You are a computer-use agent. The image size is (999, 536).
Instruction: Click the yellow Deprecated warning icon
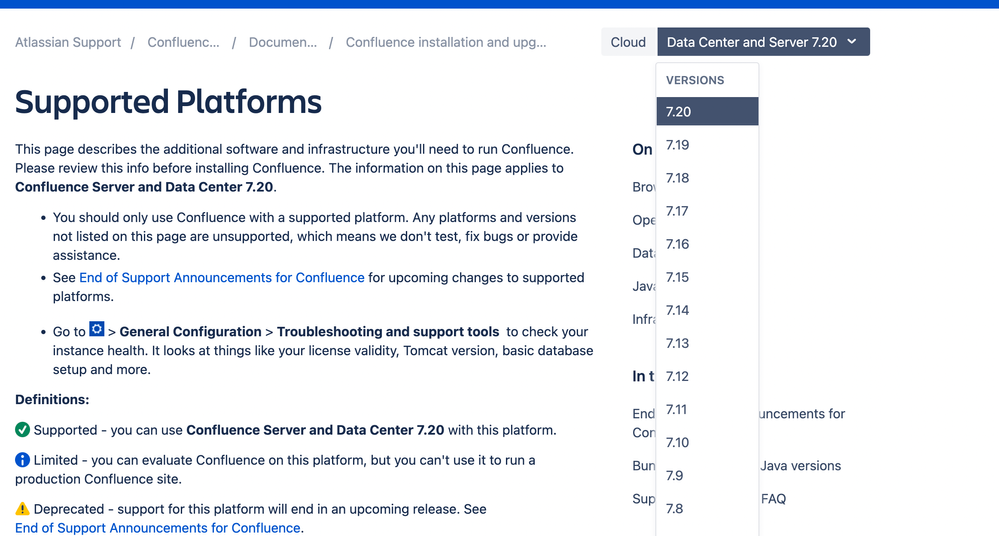[x=22, y=509]
